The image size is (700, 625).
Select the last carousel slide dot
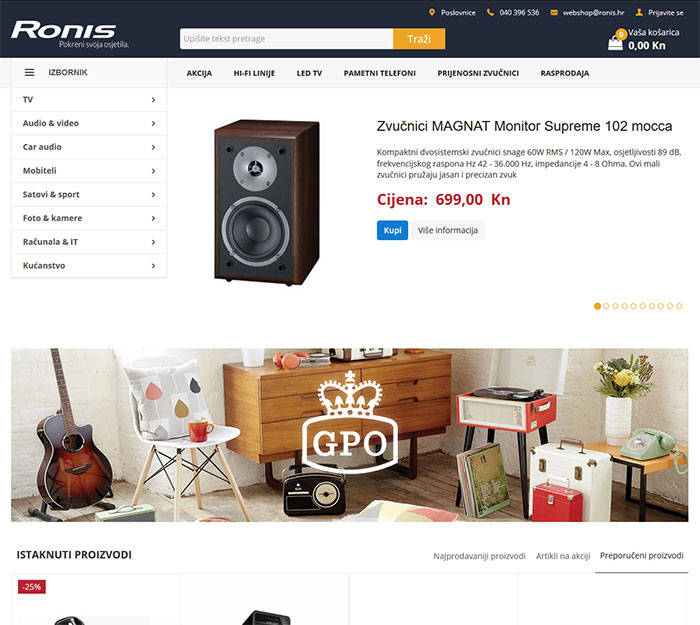click(679, 306)
